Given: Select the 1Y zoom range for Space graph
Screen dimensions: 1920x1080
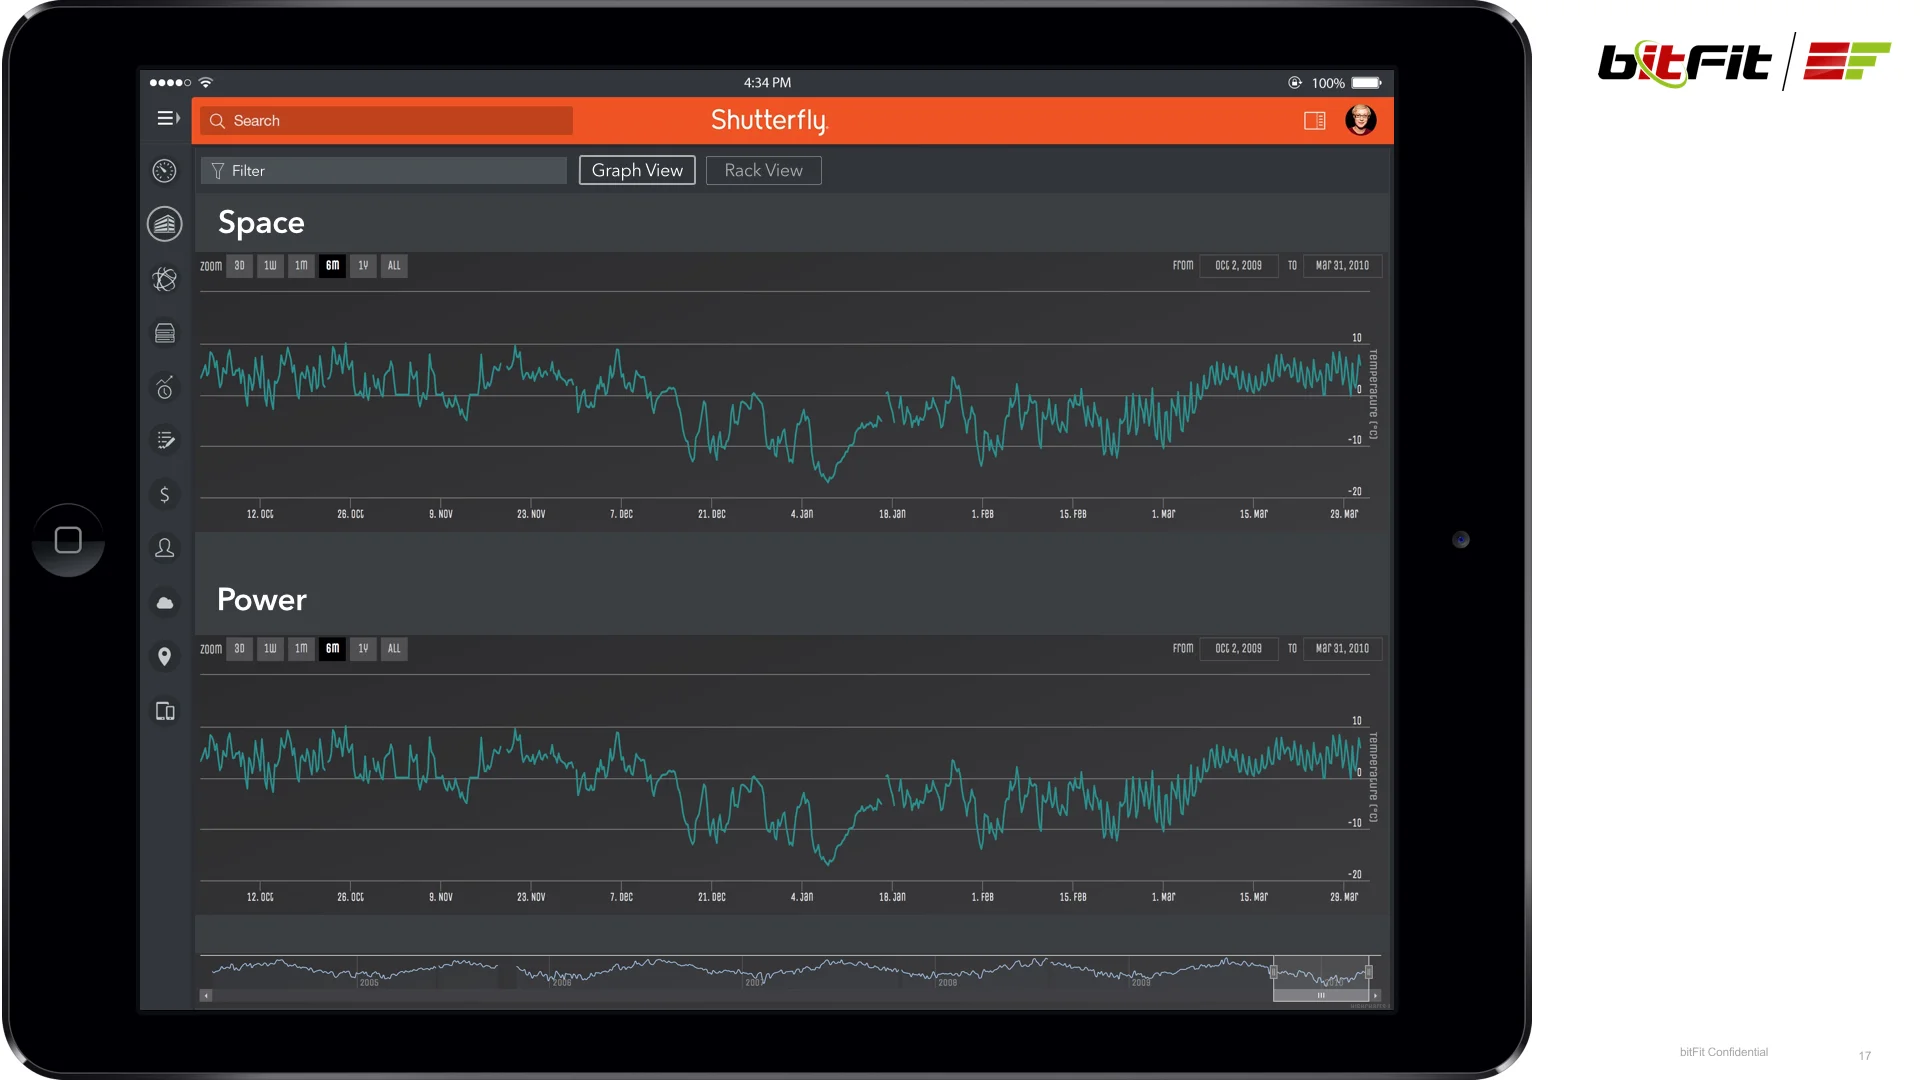Looking at the screenshot, I should point(363,266).
